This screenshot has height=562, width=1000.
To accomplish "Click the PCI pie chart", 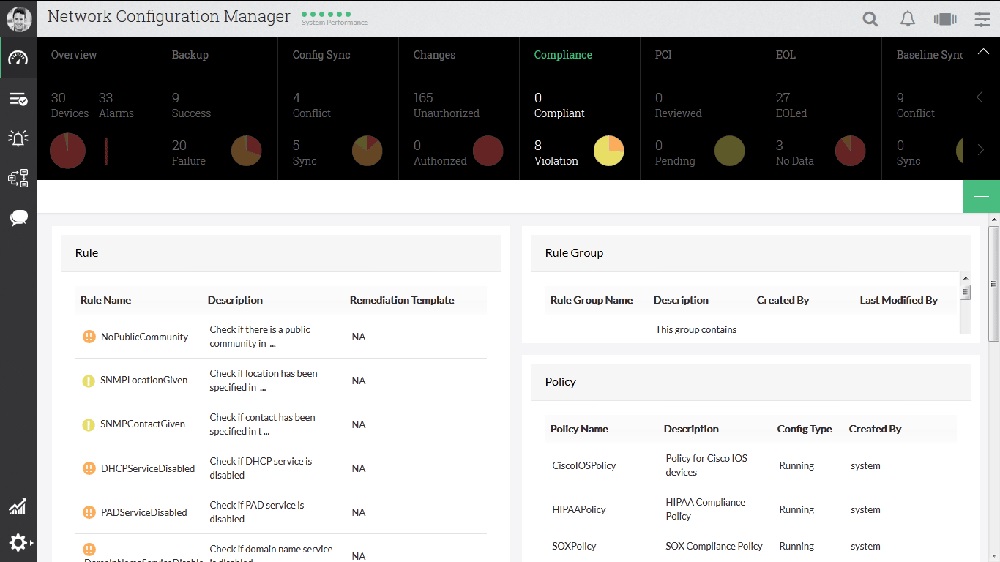I will coord(730,151).
